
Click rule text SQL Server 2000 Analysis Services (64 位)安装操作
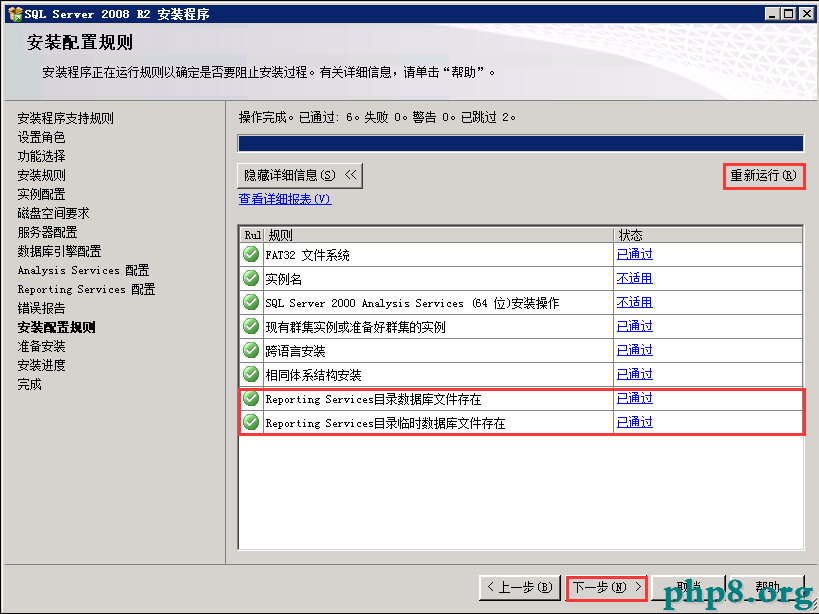412,303
